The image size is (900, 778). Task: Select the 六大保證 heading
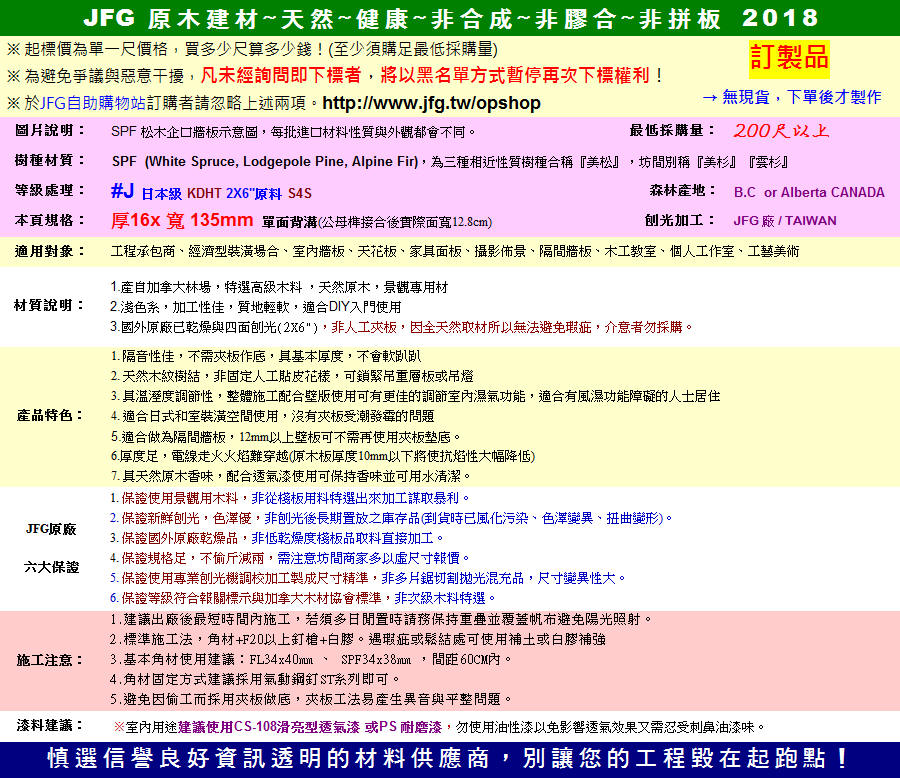(51, 567)
